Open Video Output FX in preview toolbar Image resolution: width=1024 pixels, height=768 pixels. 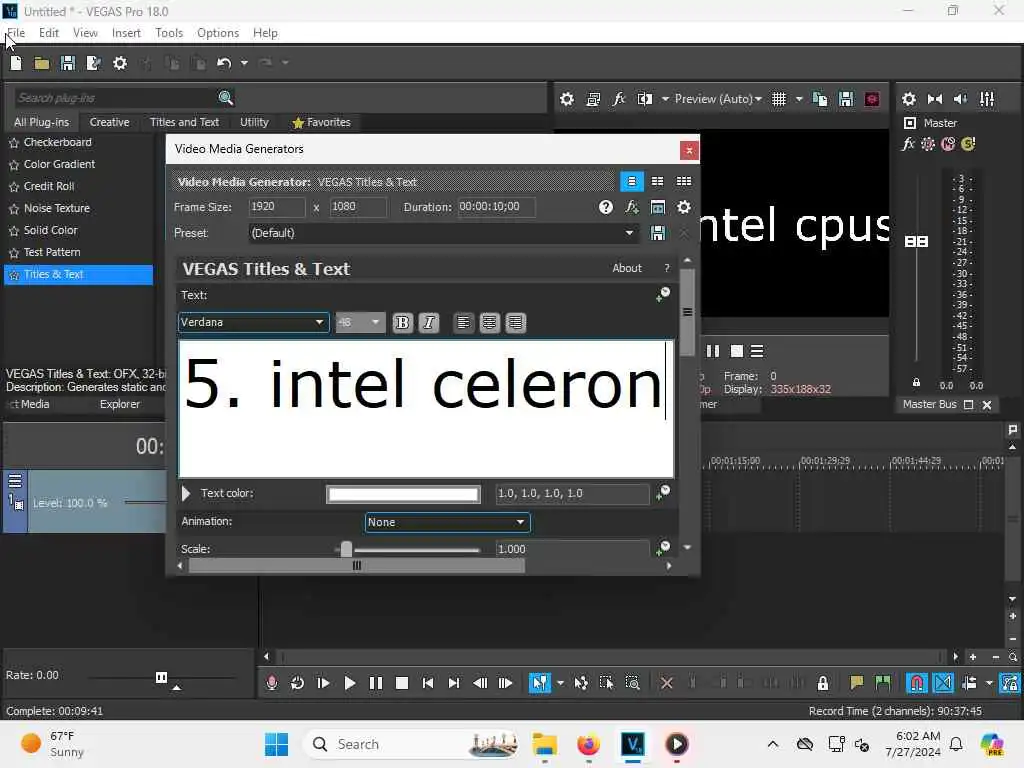pos(618,99)
